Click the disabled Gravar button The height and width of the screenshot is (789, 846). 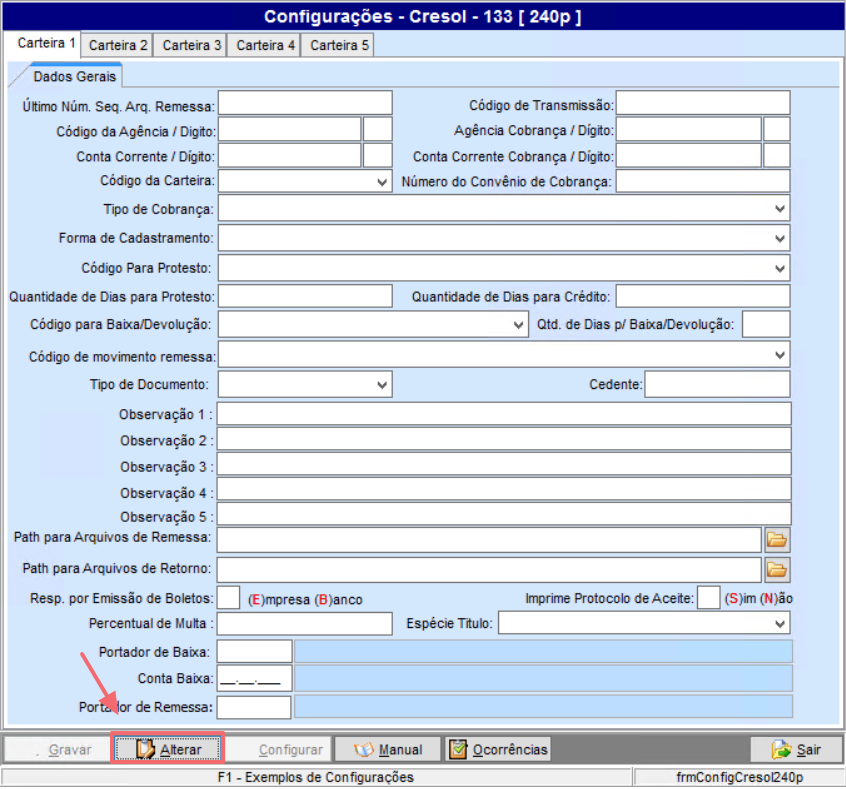coord(57,749)
